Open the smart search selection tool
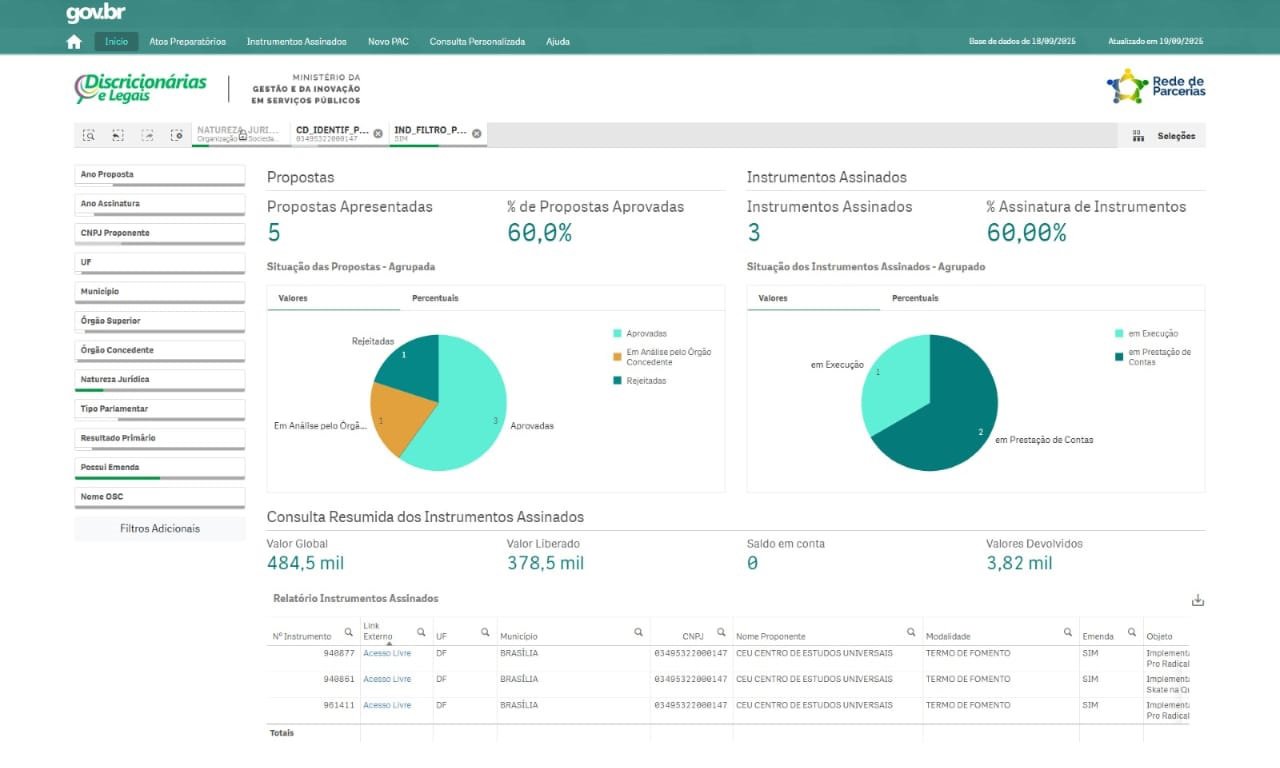This screenshot has height=768, width=1280. 89,135
